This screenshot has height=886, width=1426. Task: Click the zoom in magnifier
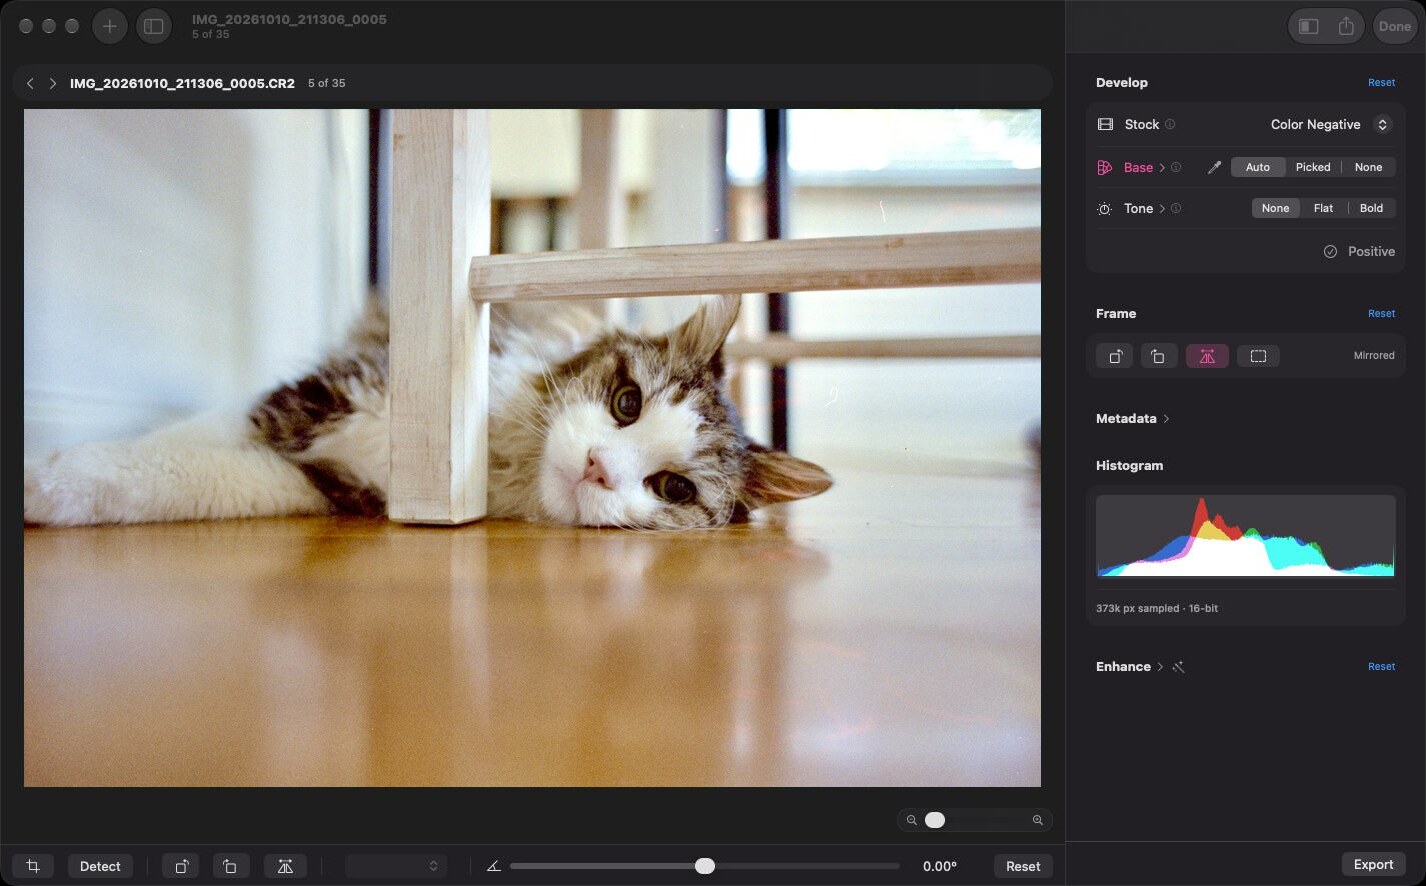[1037, 820]
